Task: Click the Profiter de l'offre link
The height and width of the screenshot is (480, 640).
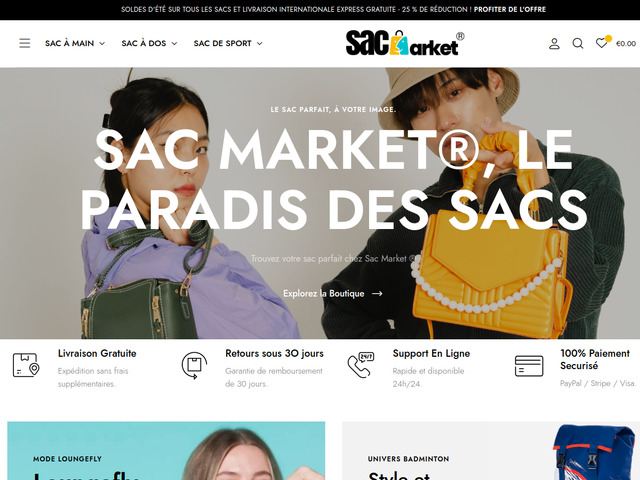Action: pos(510,9)
